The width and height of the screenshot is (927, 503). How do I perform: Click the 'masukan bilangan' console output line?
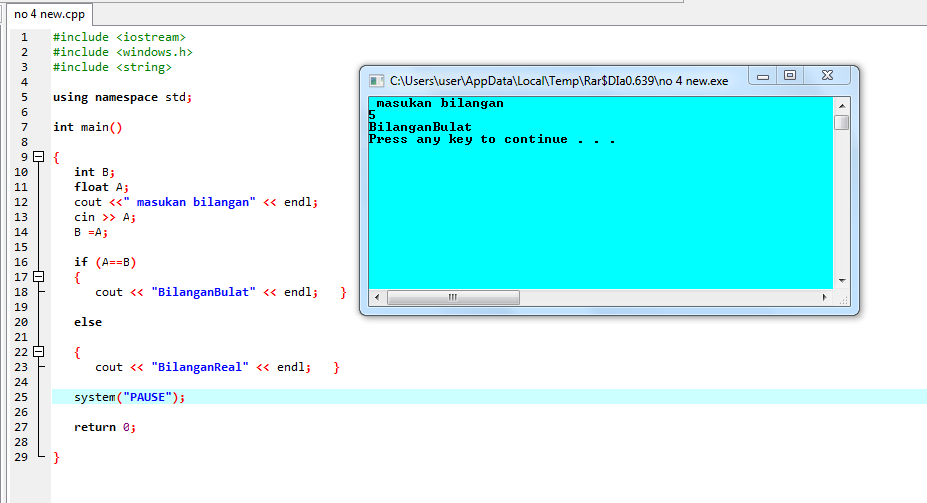click(440, 103)
